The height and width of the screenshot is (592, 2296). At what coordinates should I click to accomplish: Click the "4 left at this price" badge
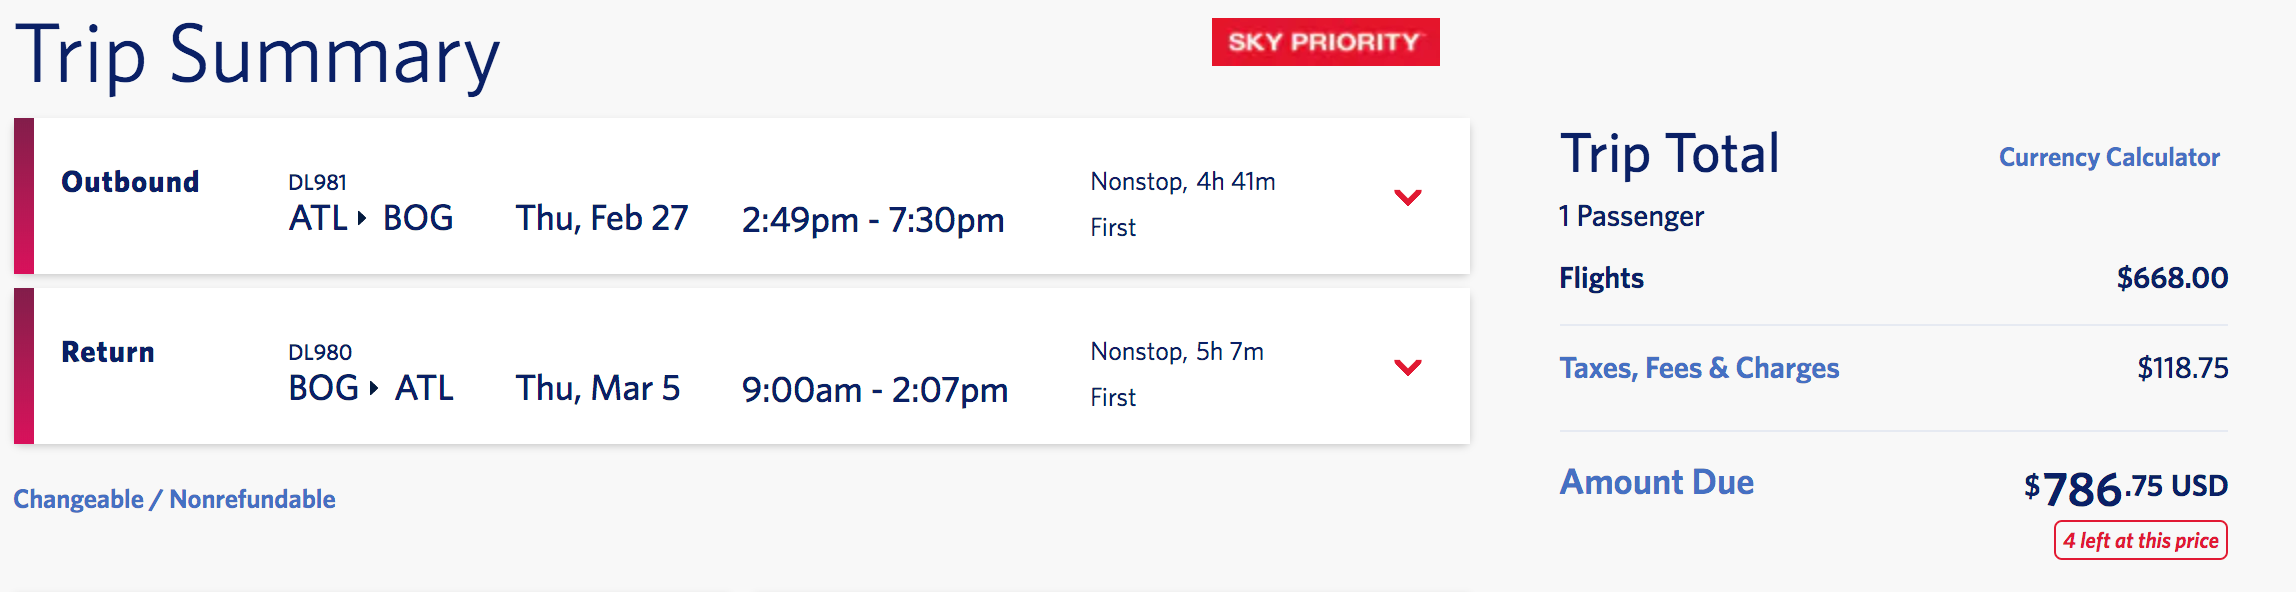point(2140,540)
